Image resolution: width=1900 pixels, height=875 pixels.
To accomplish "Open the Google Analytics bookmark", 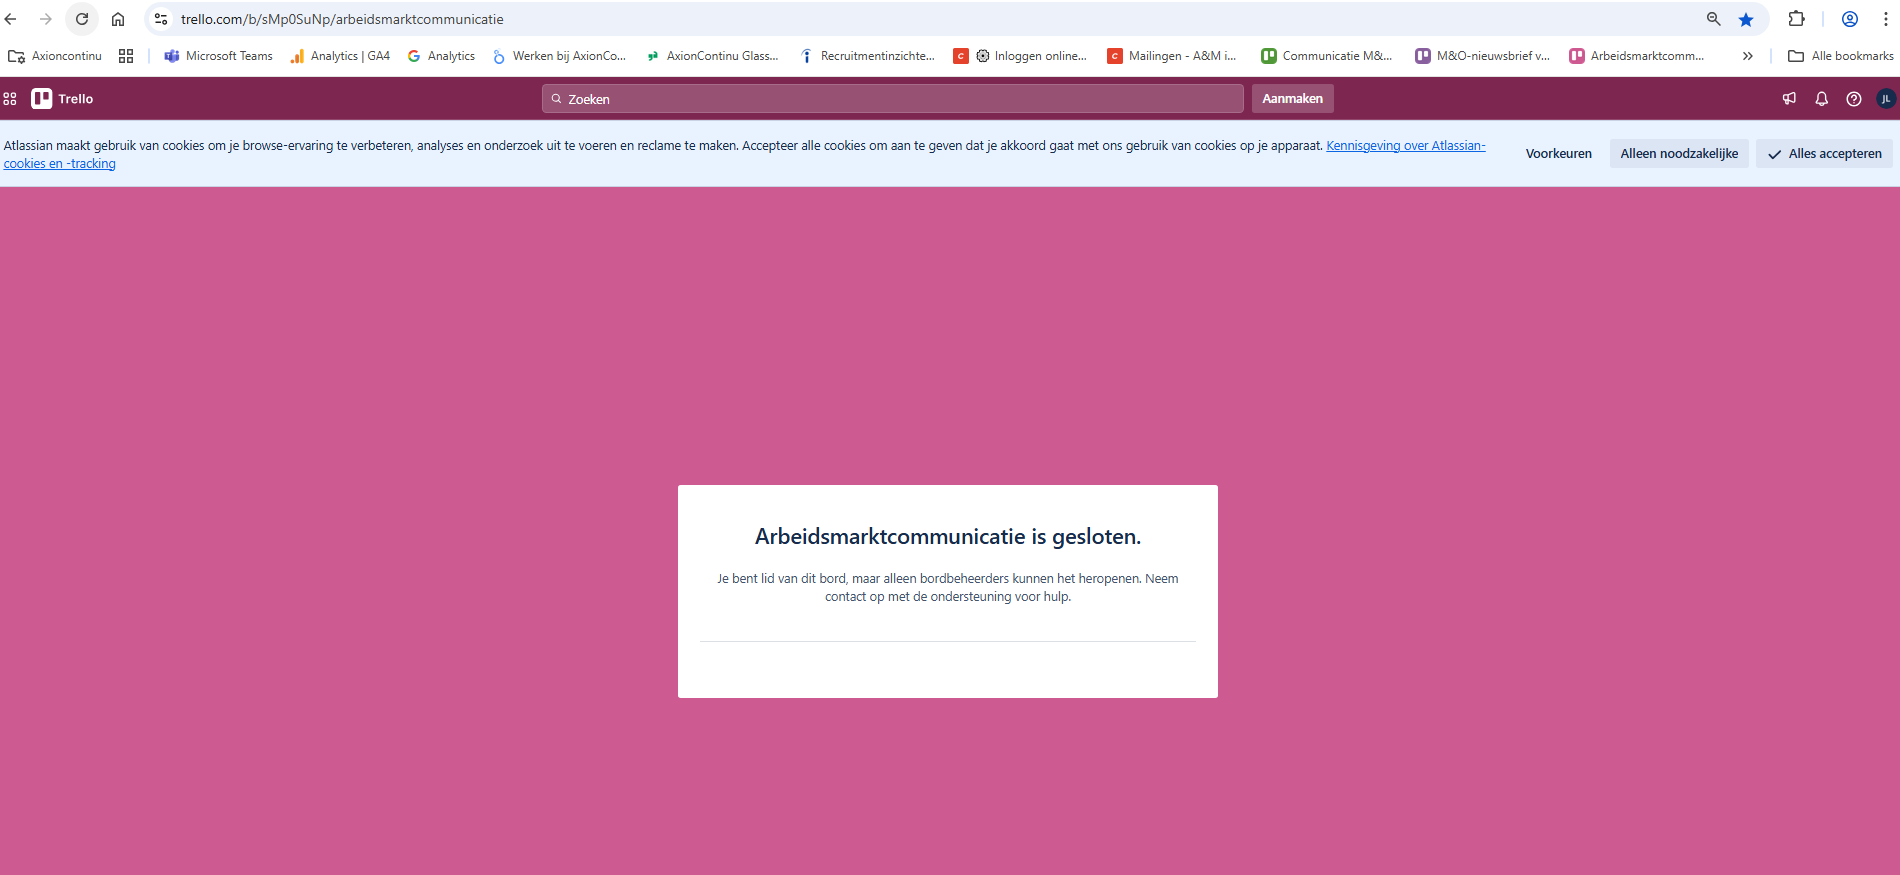I will point(441,56).
